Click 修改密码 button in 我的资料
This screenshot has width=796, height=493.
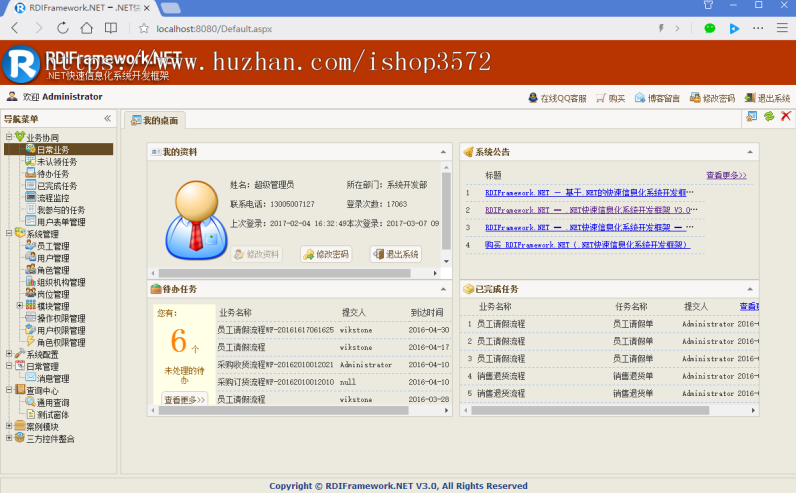(326, 254)
